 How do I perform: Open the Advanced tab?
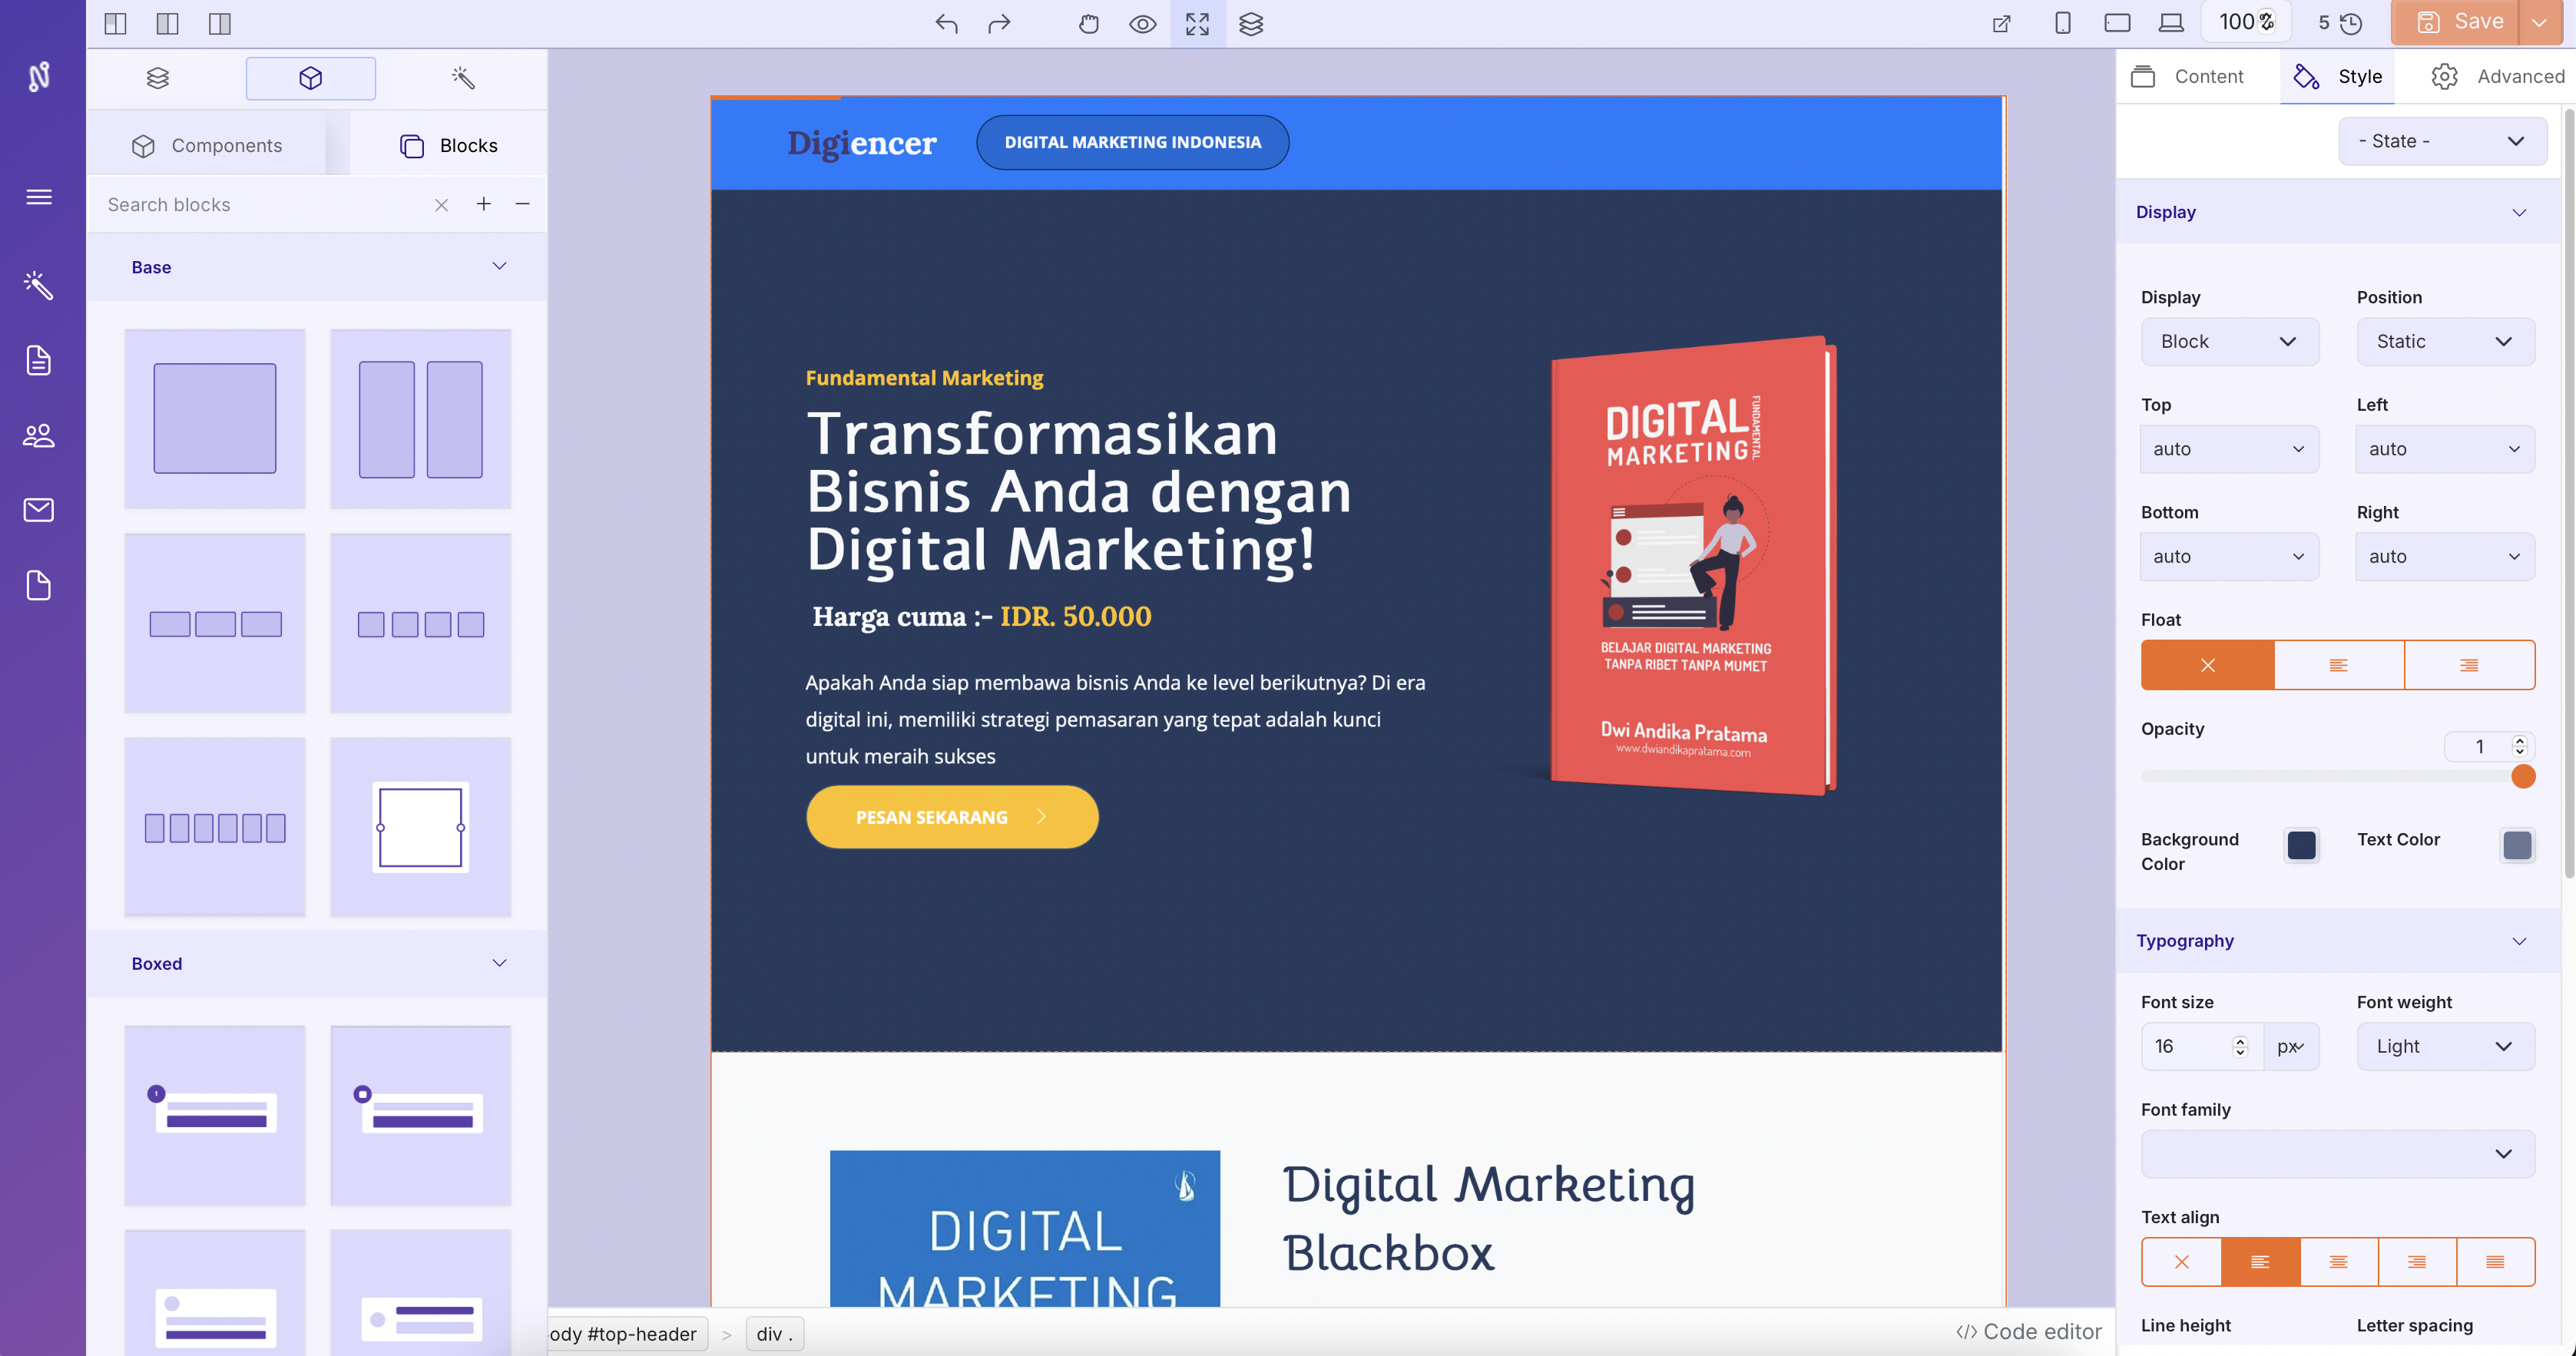(x=2499, y=77)
